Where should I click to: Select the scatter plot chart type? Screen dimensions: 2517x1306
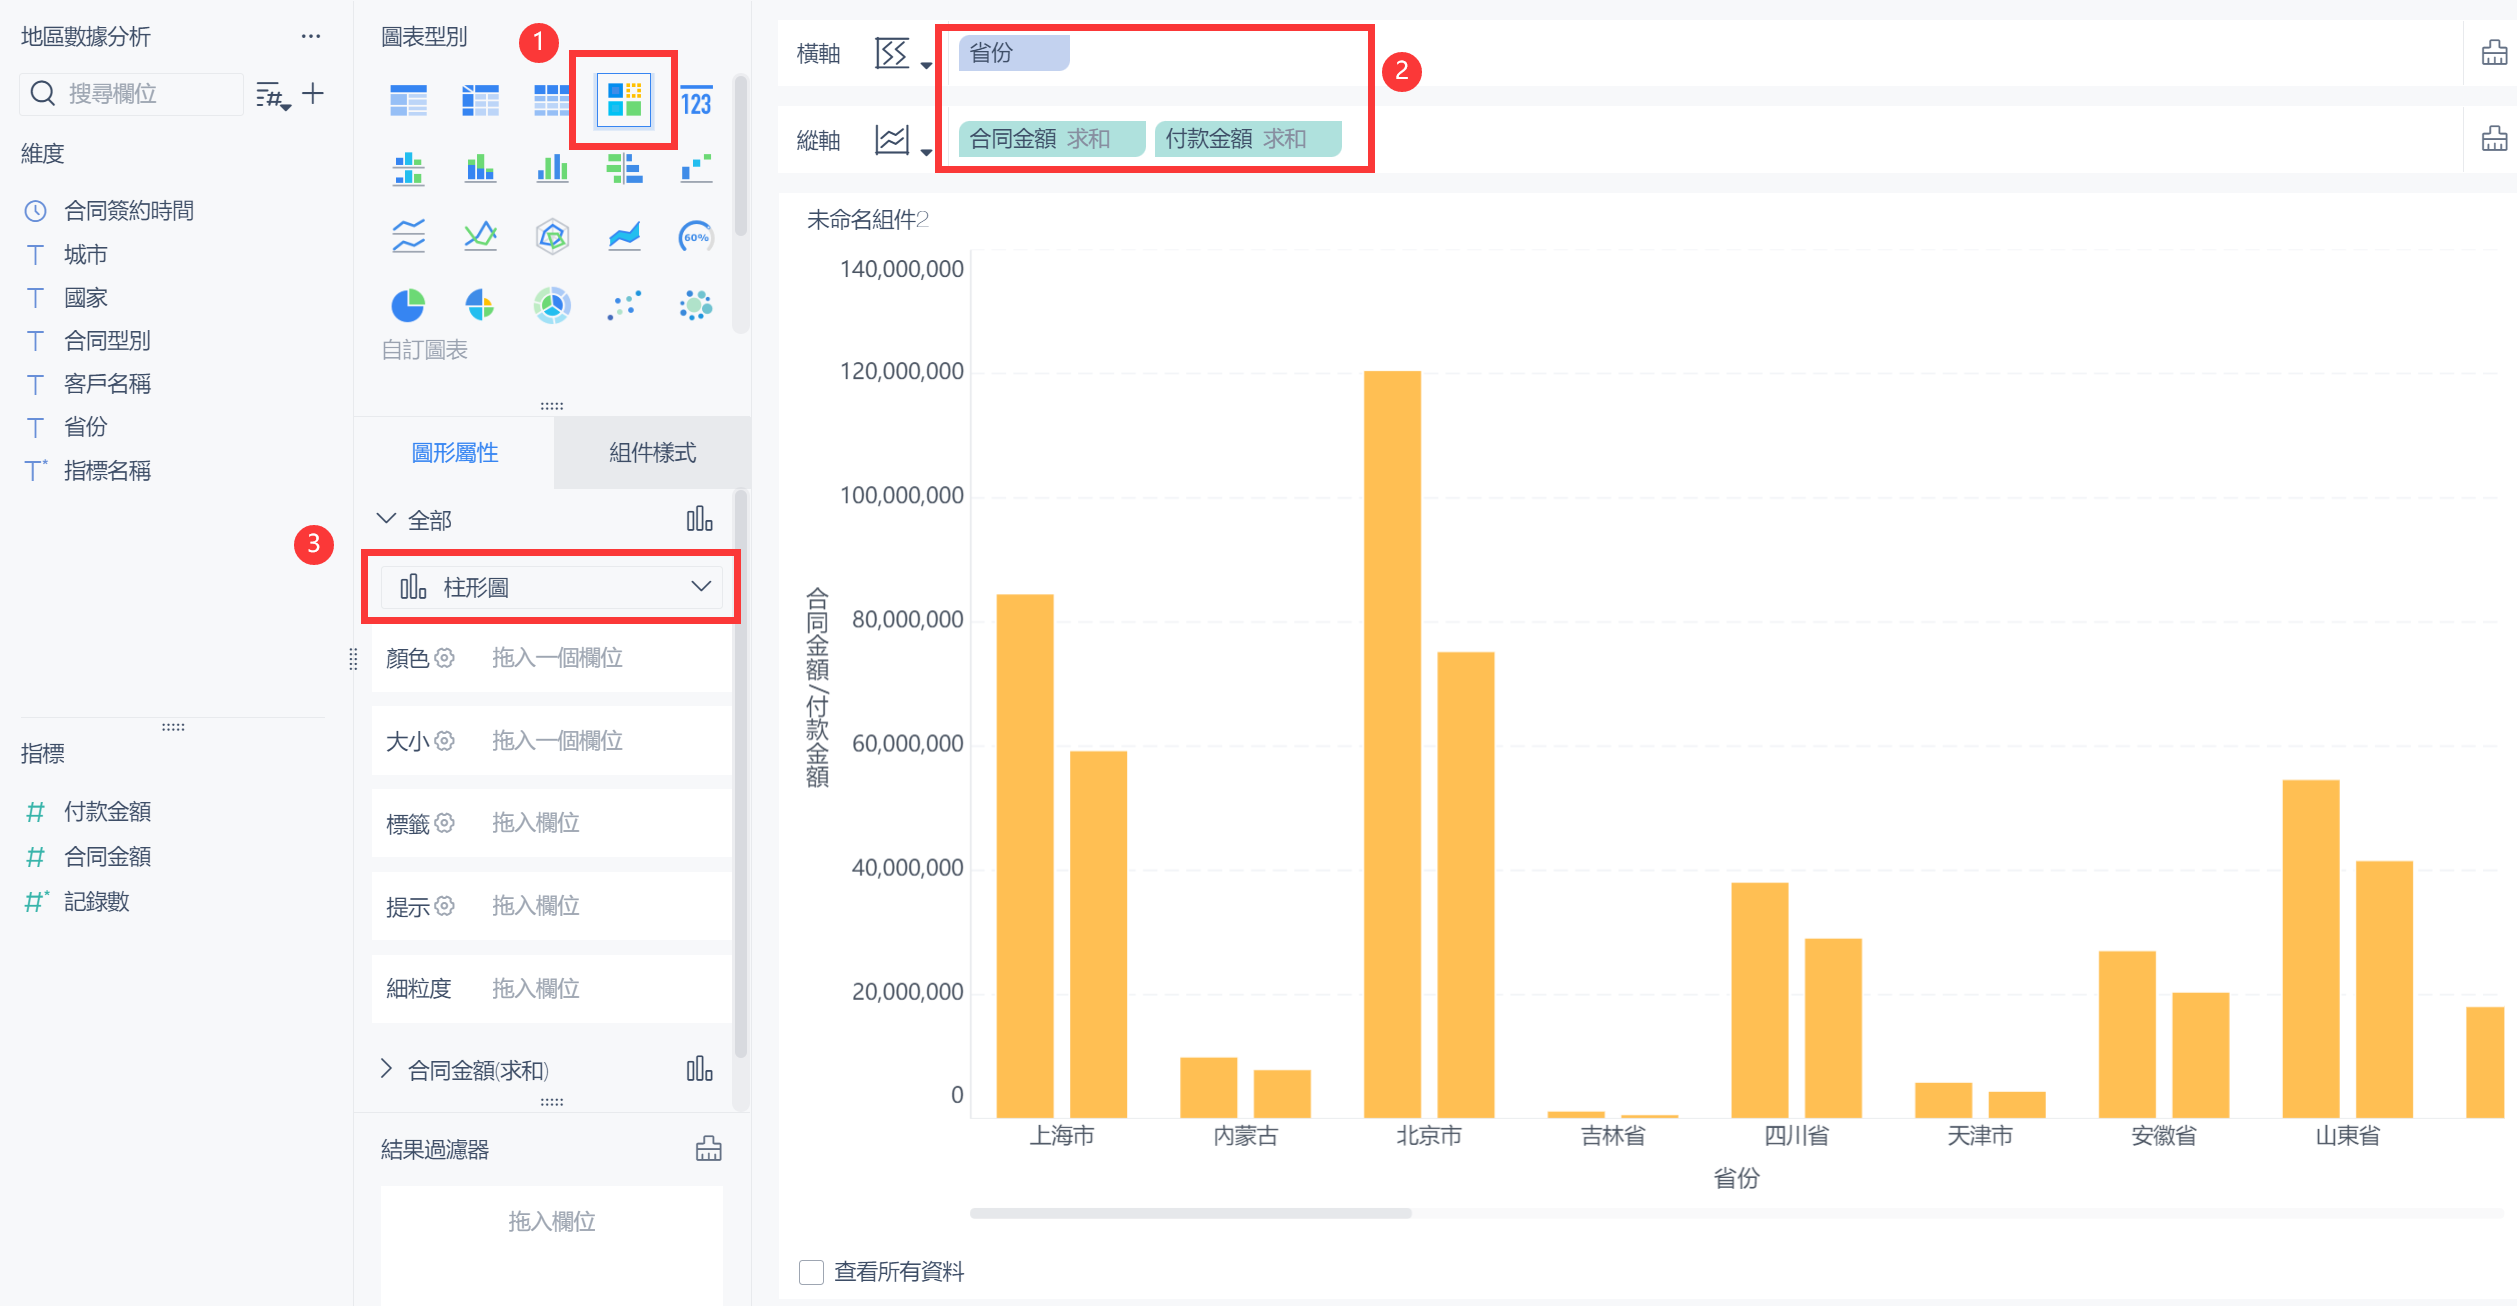(x=624, y=305)
